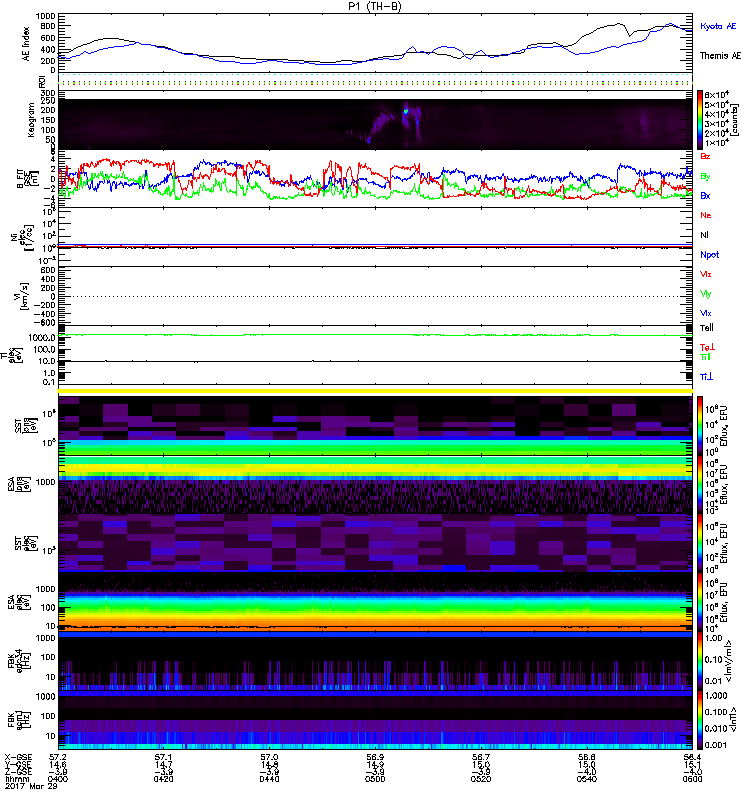
Task: Click the 1000 tick on the AE Index axis
Action: pyautogui.click(x=45, y=16)
